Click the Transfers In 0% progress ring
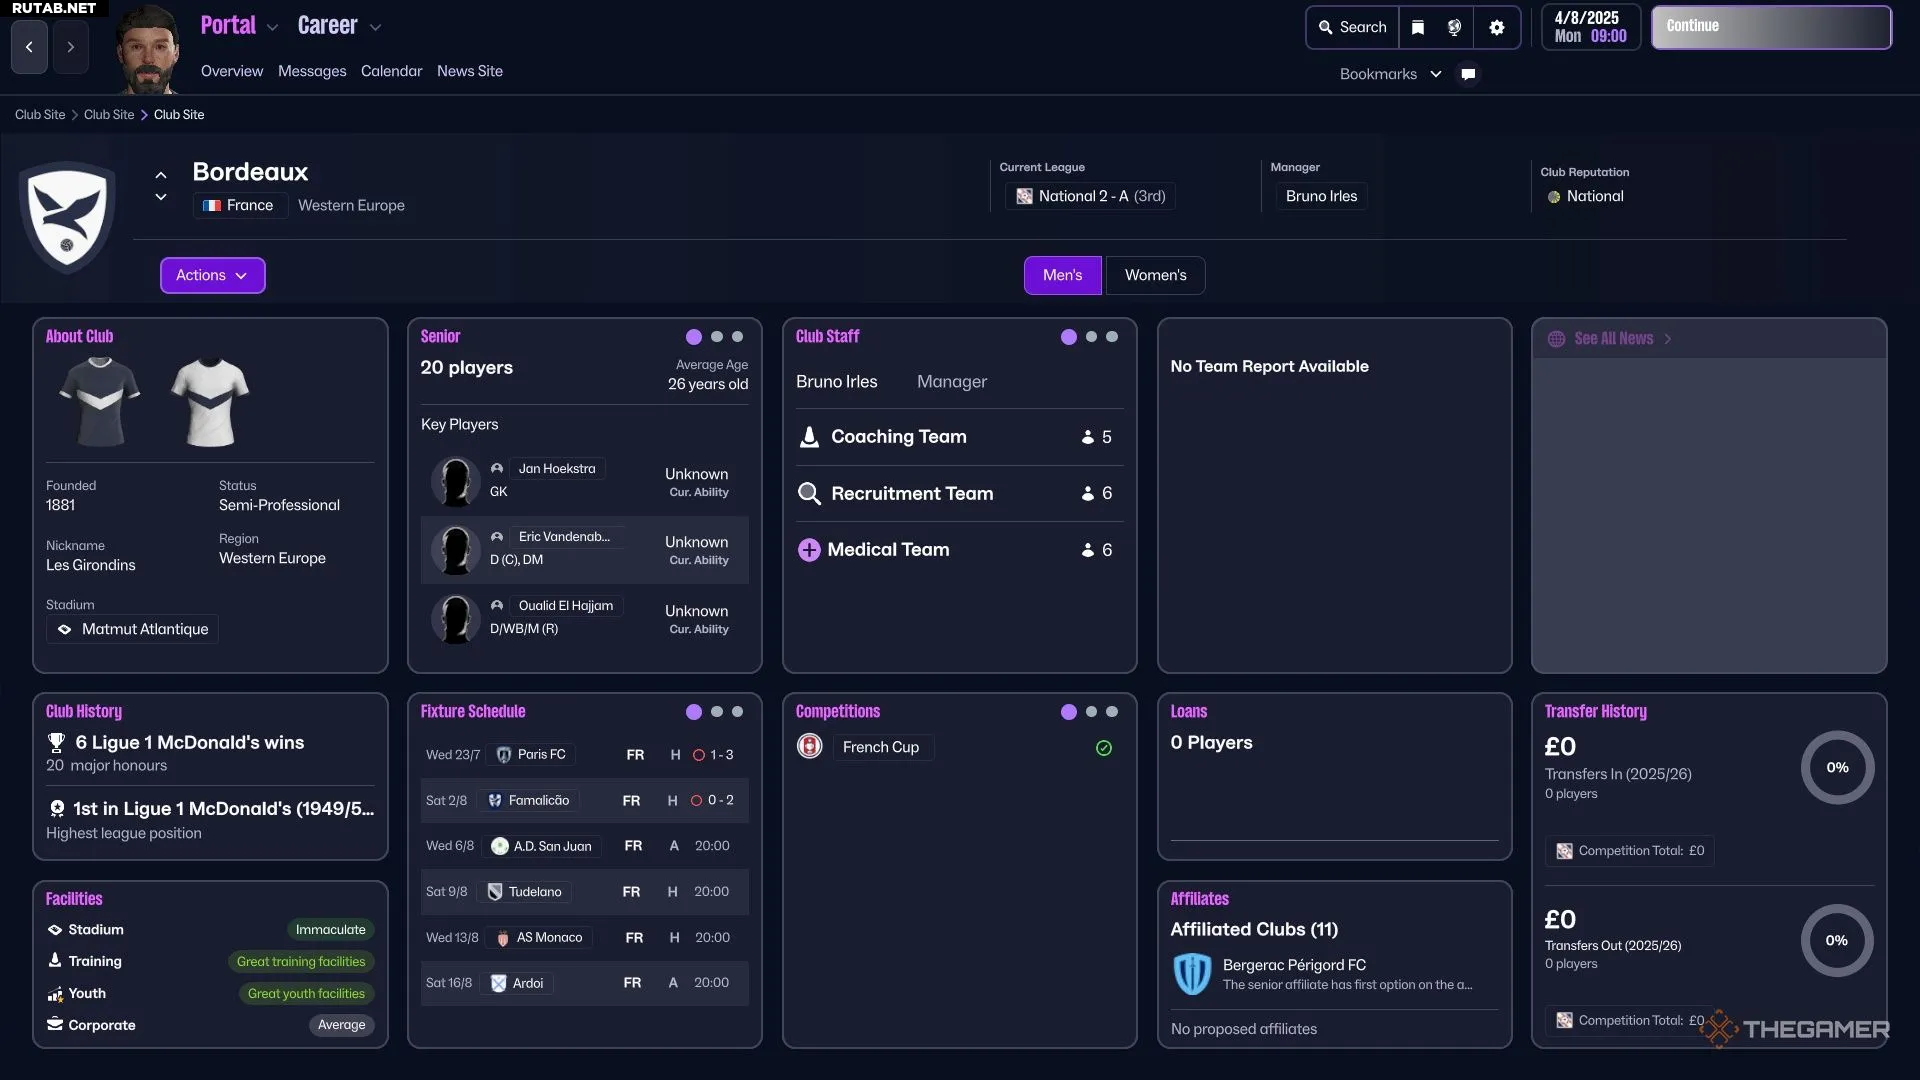The height and width of the screenshot is (1080, 1920). [1837, 768]
